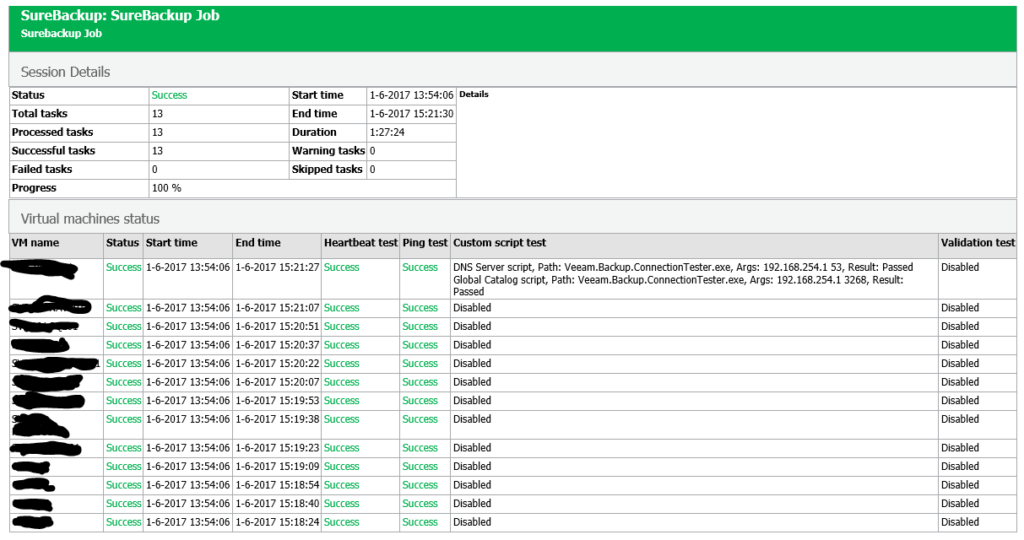Click the session end time 1-6-2017 15:21:30

(411, 114)
